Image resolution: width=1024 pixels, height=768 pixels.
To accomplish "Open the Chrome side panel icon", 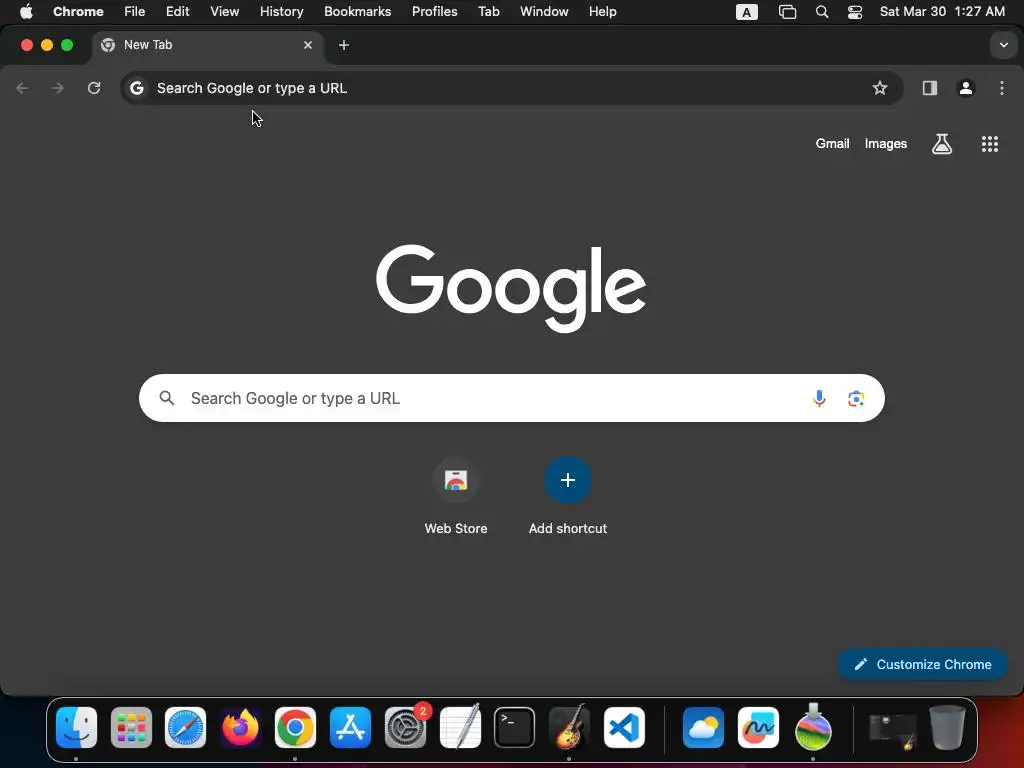I will (x=930, y=88).
